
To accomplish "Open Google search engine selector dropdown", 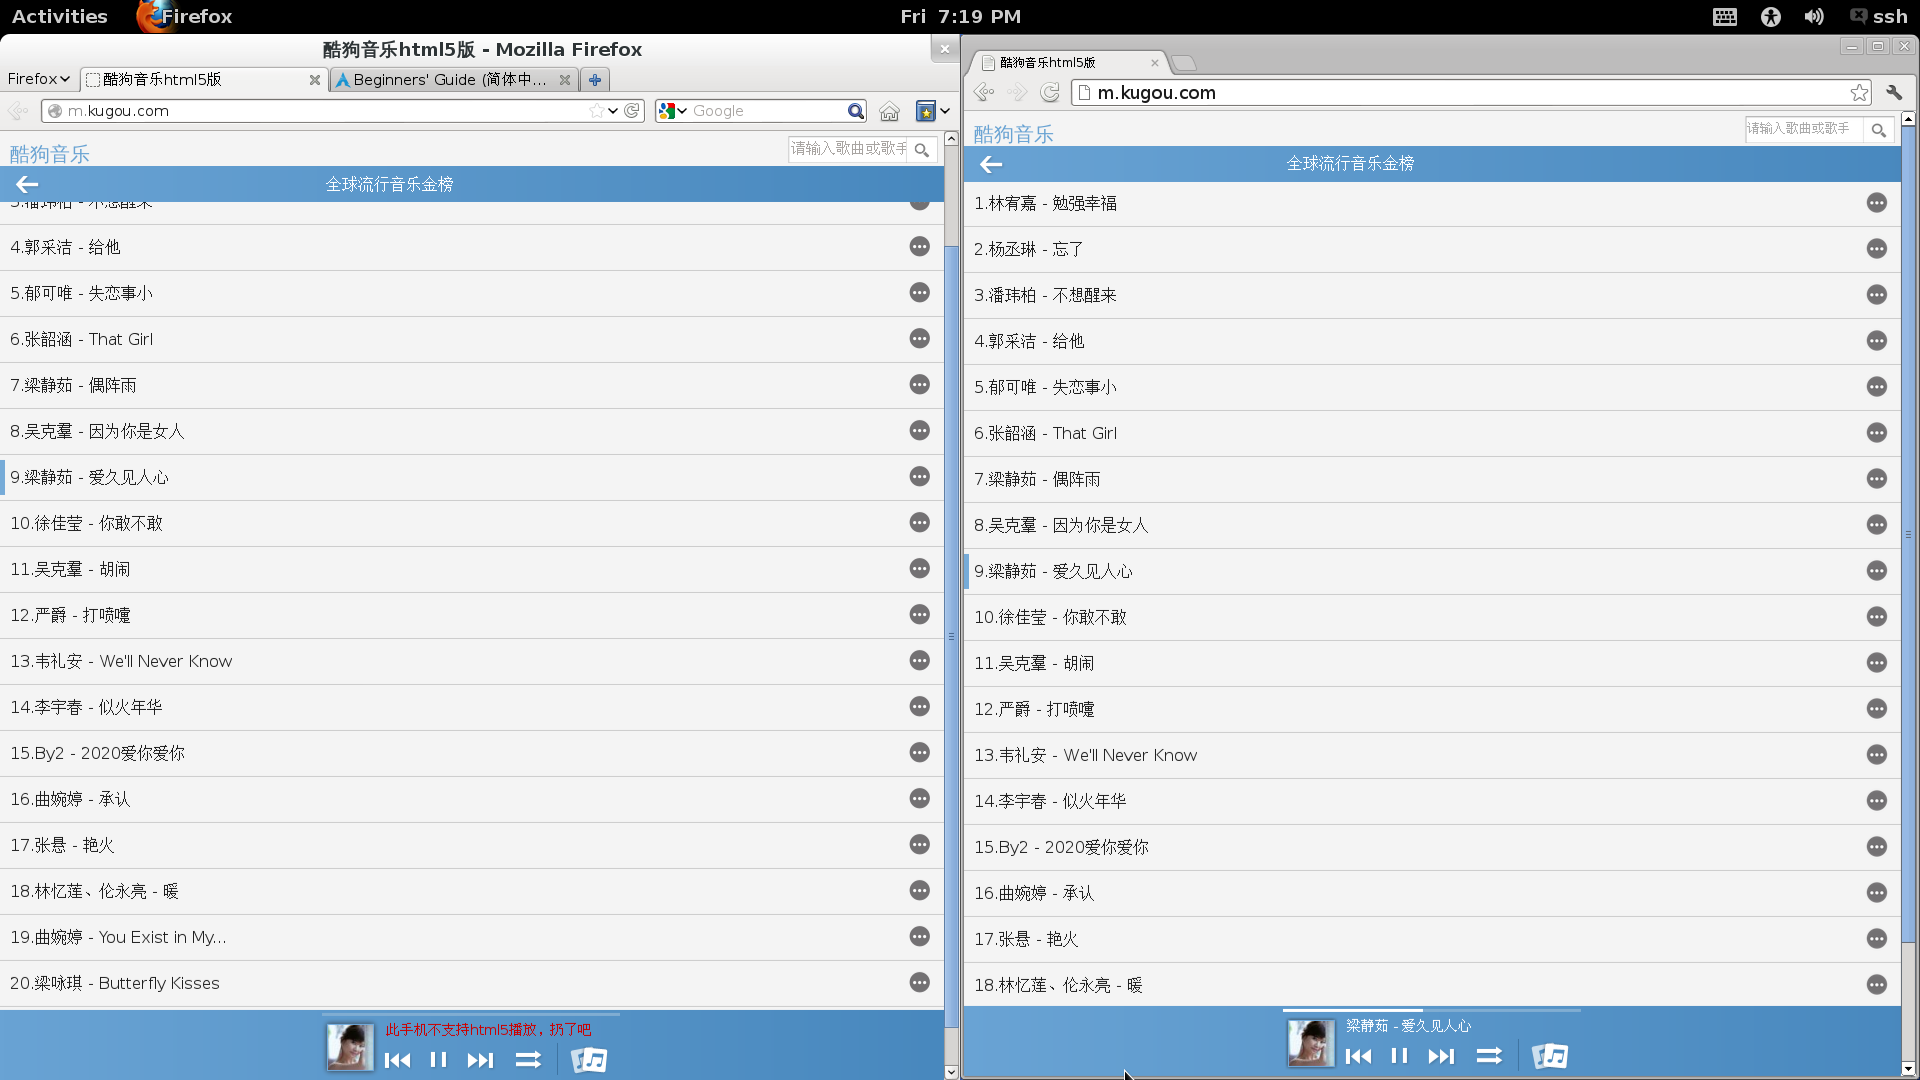I will (x=673, y=111).
